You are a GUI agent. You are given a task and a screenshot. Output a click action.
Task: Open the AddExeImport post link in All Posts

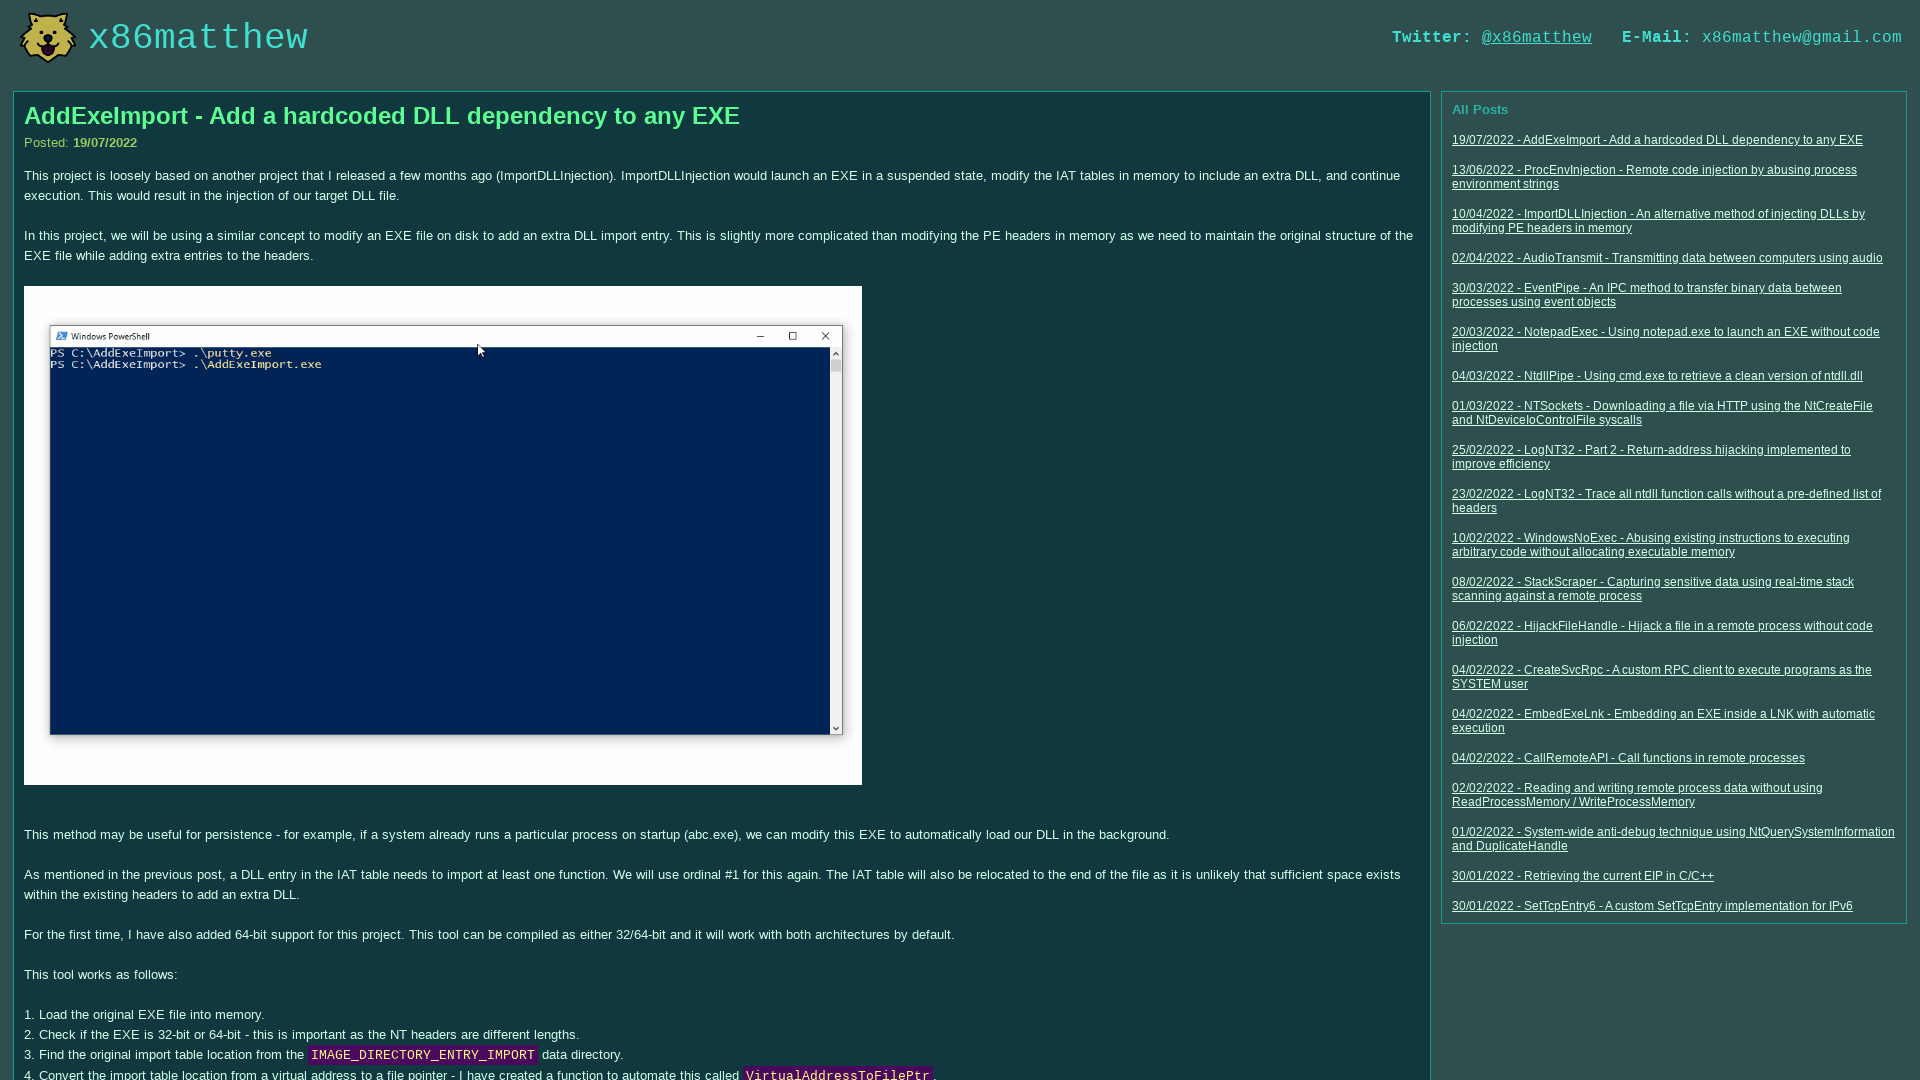[1656, 140]
